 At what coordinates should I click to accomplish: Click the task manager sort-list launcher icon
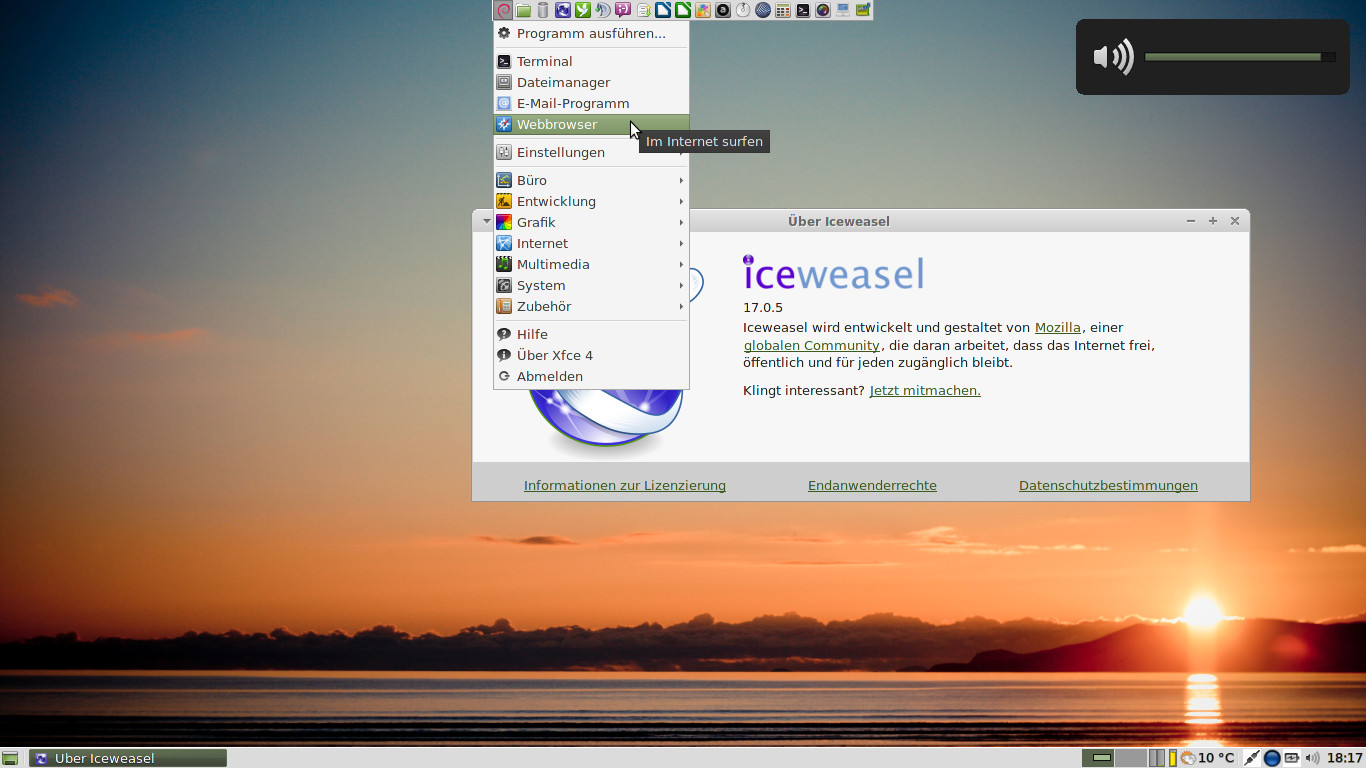click(643, 10)
